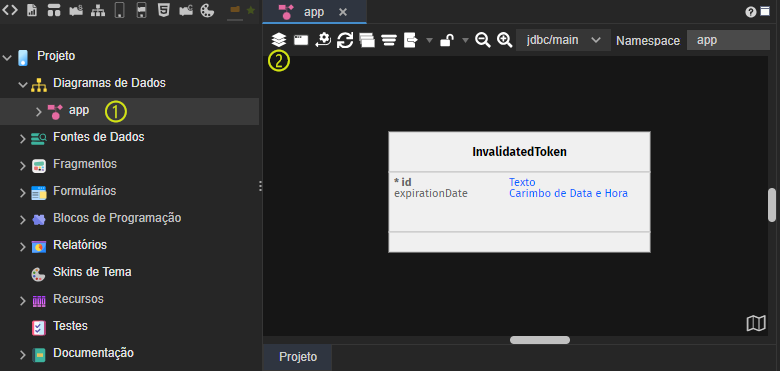Click the export document arrow icon
This screenshot has height=371, width=780.
(x=410, y=40)
